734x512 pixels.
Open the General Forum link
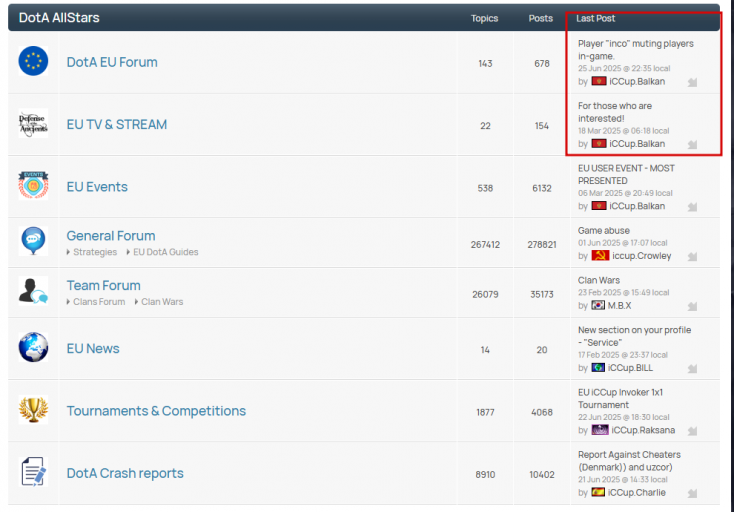[x=111, y=235]
